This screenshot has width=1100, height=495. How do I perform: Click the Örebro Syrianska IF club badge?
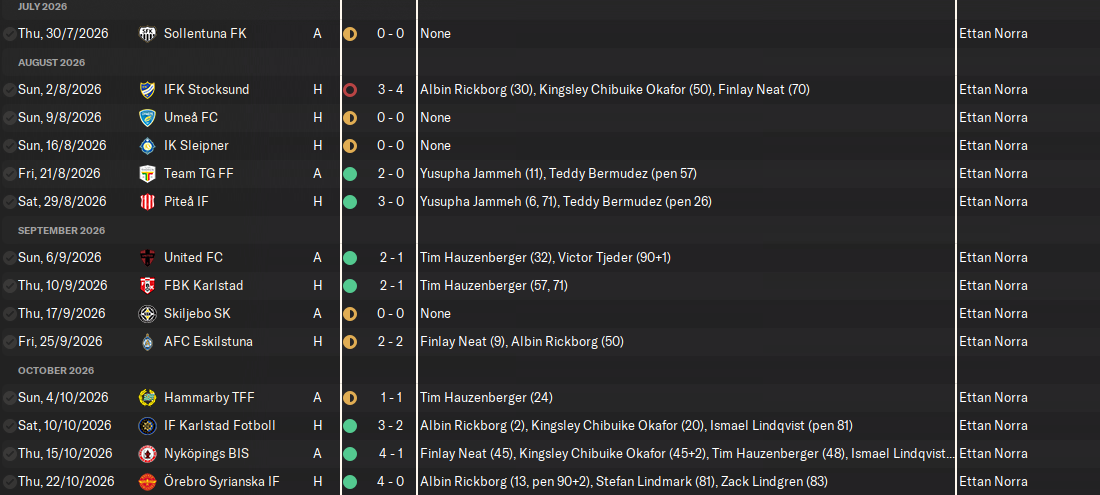[x=147, y=481]
